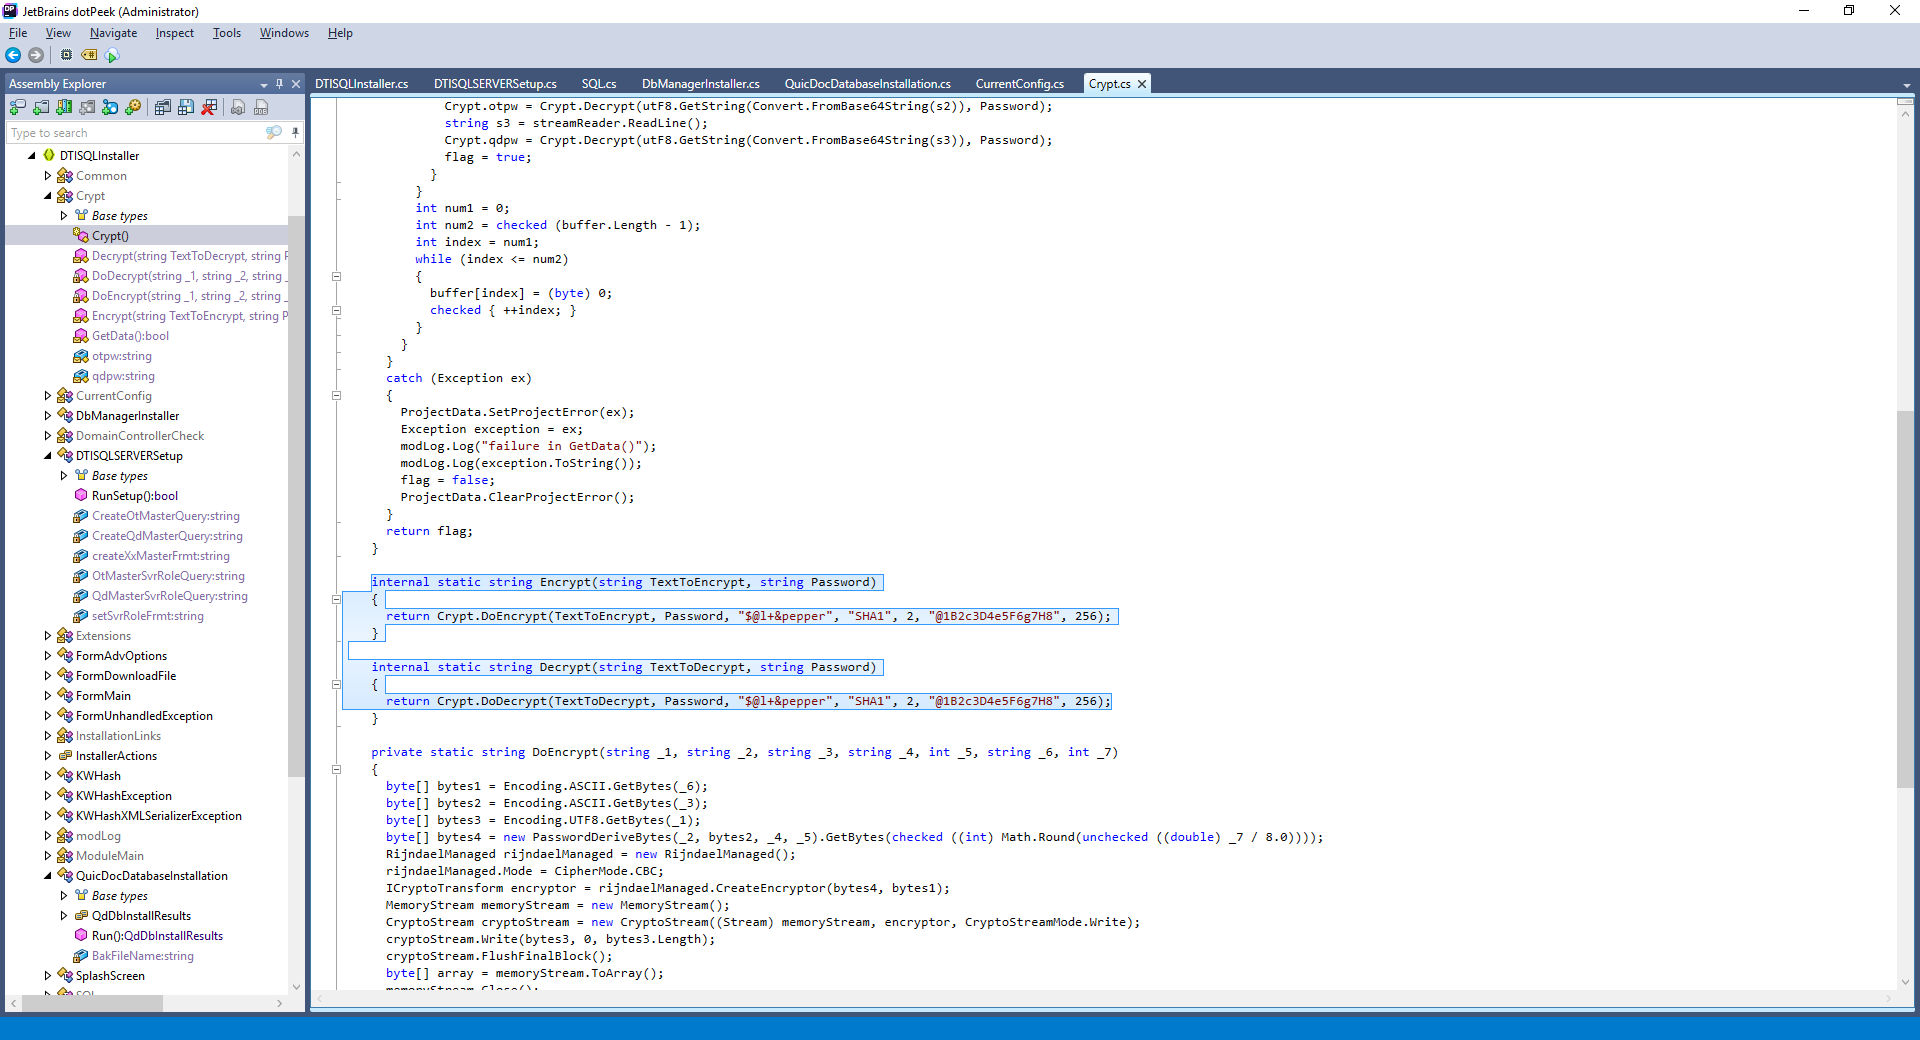Open the Inspect menu
This screenshot has height=1040, width=1920.
174,33
